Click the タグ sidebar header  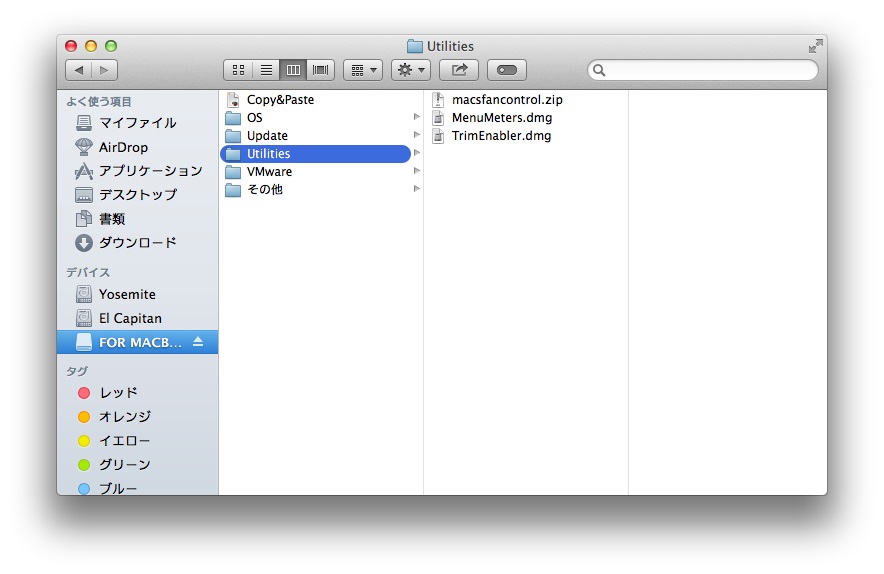click(x=77, y=371)
